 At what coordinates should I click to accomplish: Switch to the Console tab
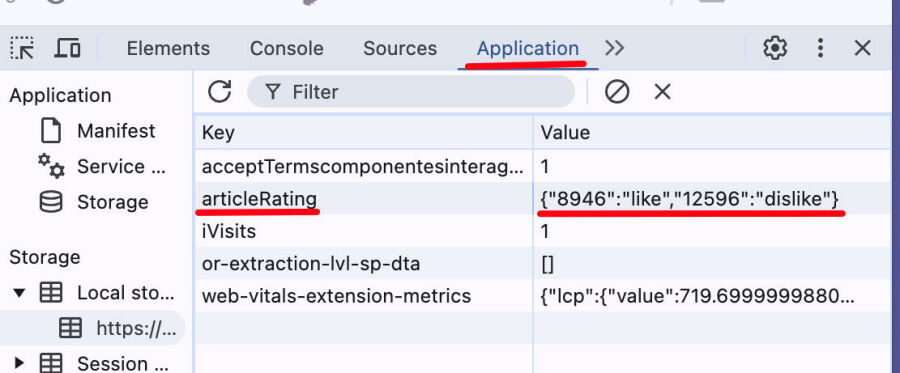[286, 48]
